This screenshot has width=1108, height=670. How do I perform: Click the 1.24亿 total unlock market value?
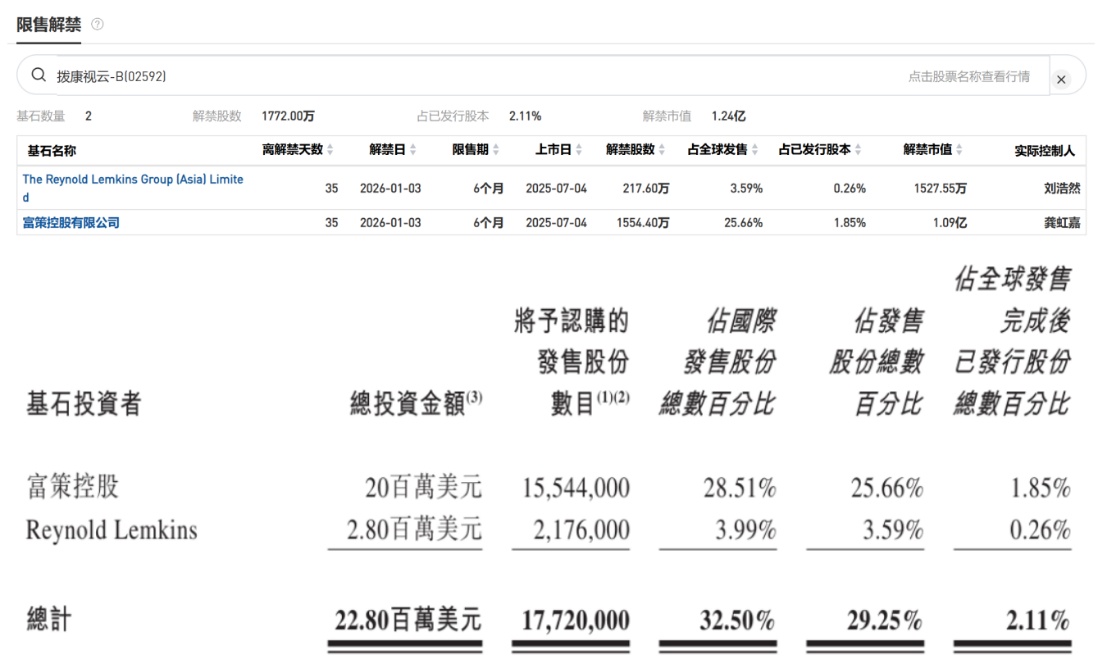pyautogui.click(x=728, y=116)
